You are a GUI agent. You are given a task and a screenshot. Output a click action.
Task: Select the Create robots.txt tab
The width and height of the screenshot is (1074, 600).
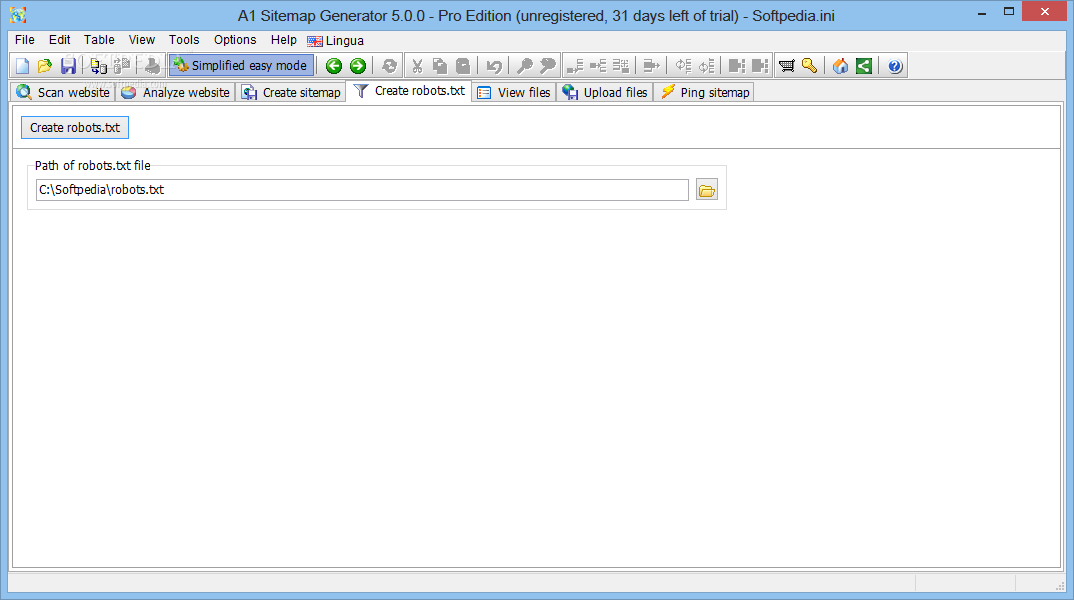(409, 90)
